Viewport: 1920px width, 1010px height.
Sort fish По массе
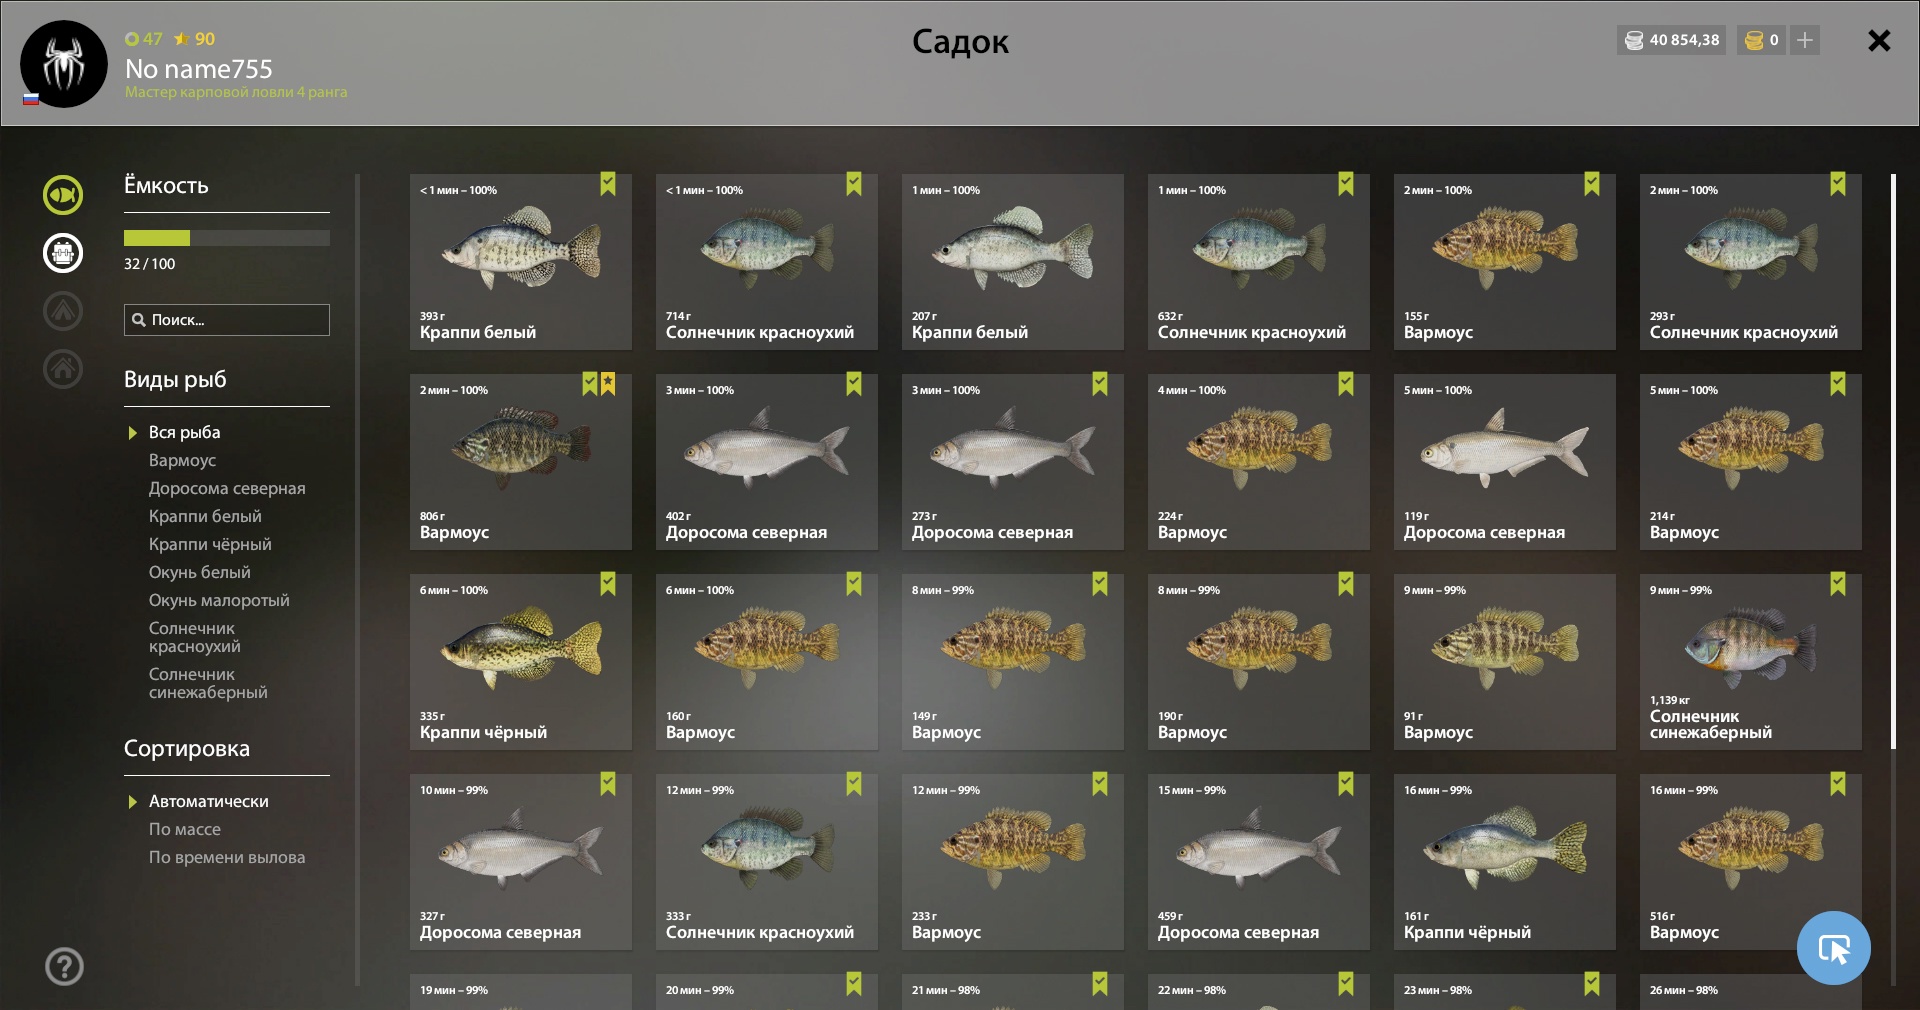pyautogui.click(x=185, y=829)
